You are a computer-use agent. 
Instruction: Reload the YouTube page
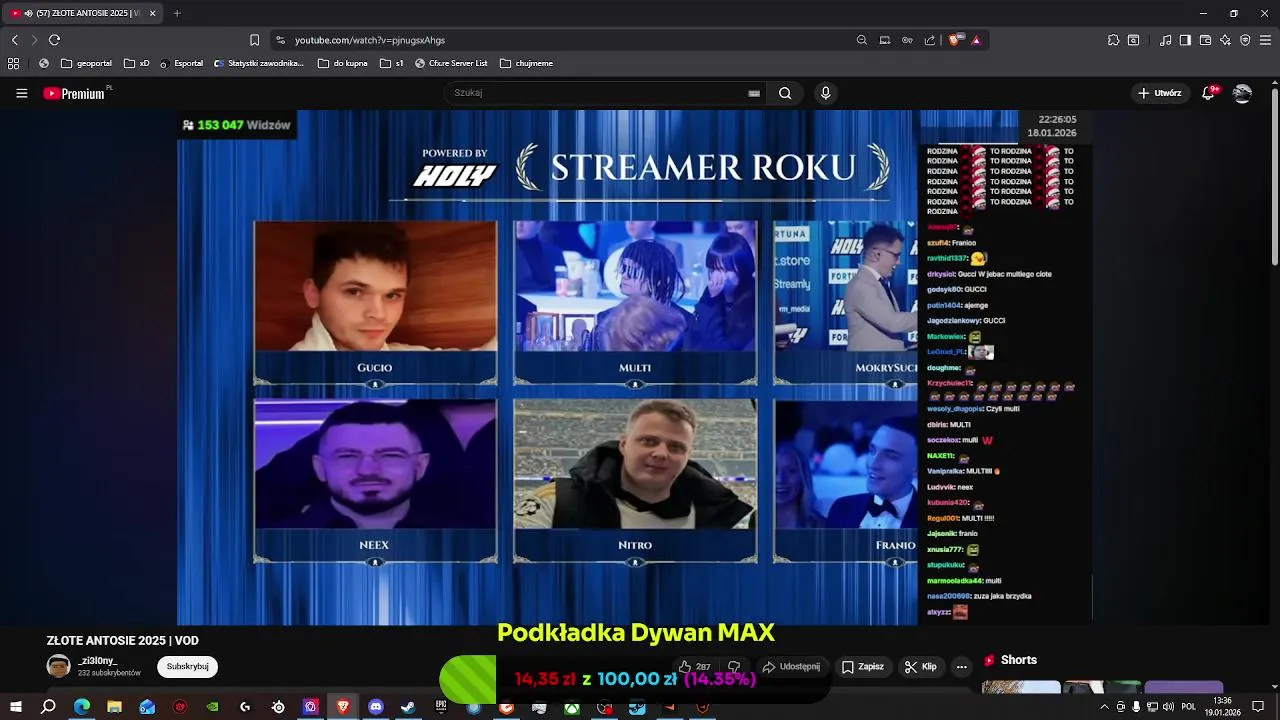[54, 40]
